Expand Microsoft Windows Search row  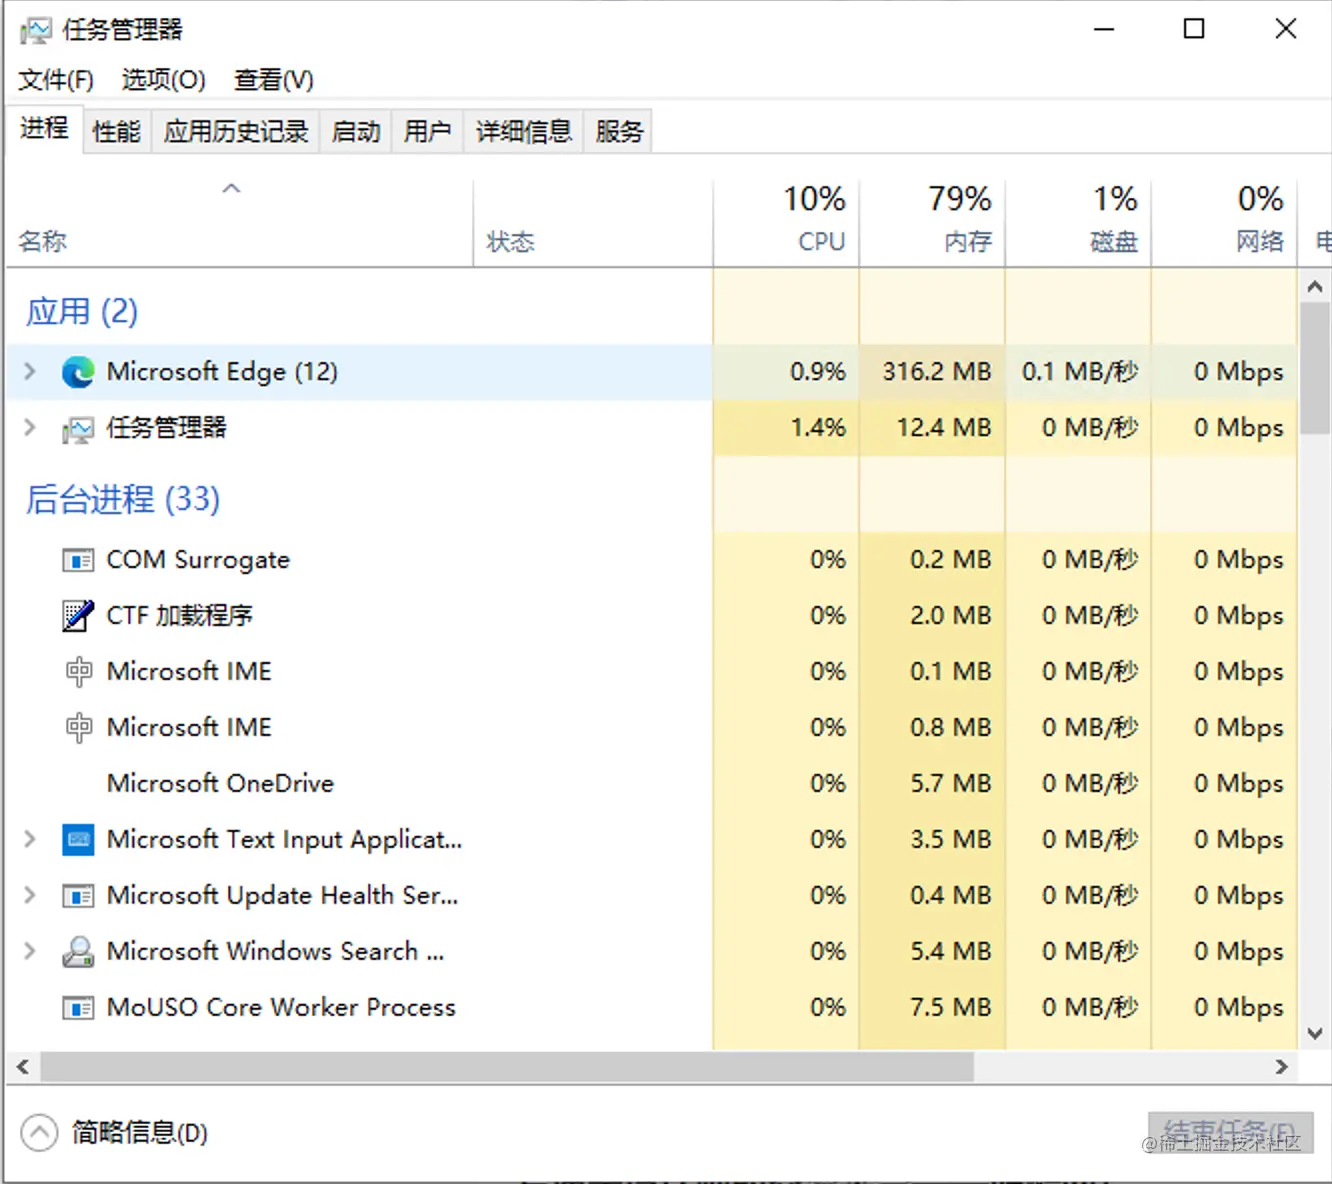(x=30, y=952)
